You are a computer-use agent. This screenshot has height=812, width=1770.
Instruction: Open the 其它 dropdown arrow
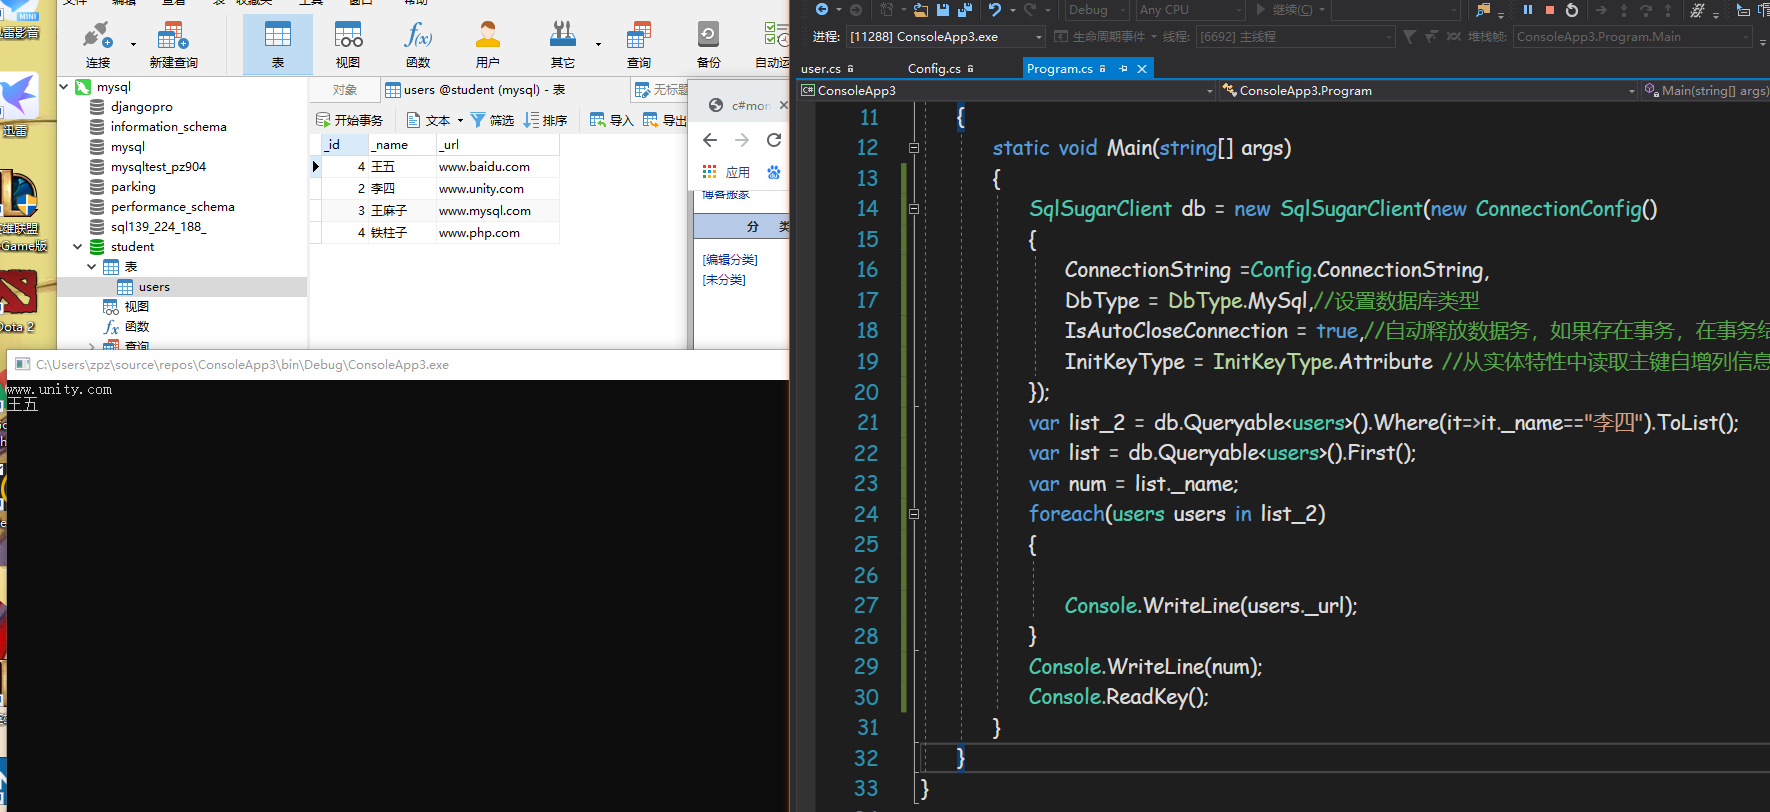coord(598,44)
